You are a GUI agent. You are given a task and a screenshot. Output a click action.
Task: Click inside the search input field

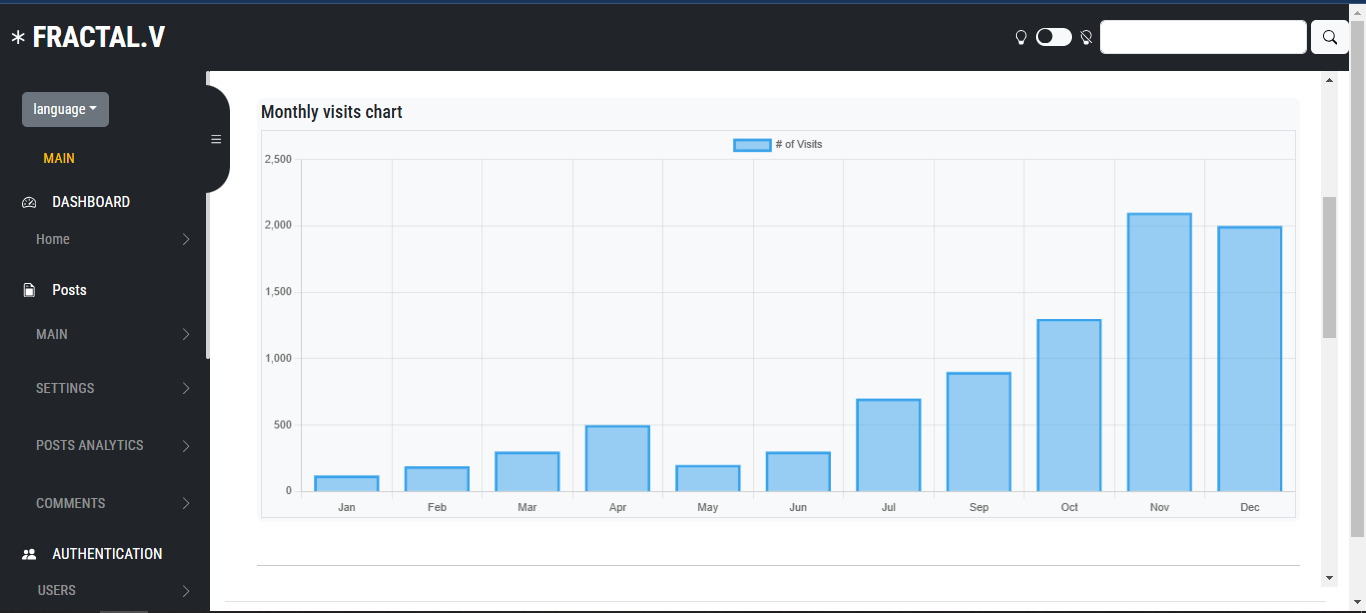(x=1202, y=37)
